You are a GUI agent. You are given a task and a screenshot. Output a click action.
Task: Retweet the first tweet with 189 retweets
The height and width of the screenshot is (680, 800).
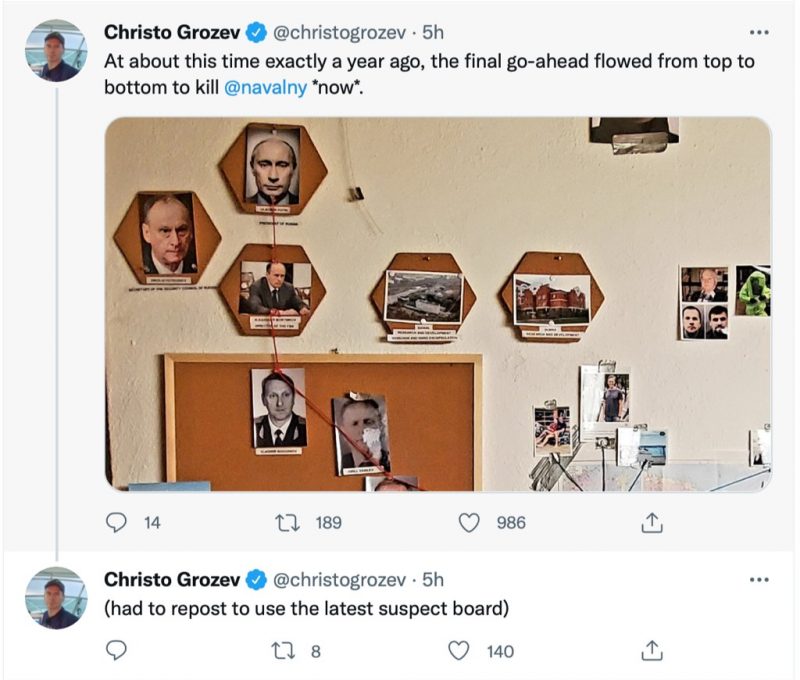point(286,522)
